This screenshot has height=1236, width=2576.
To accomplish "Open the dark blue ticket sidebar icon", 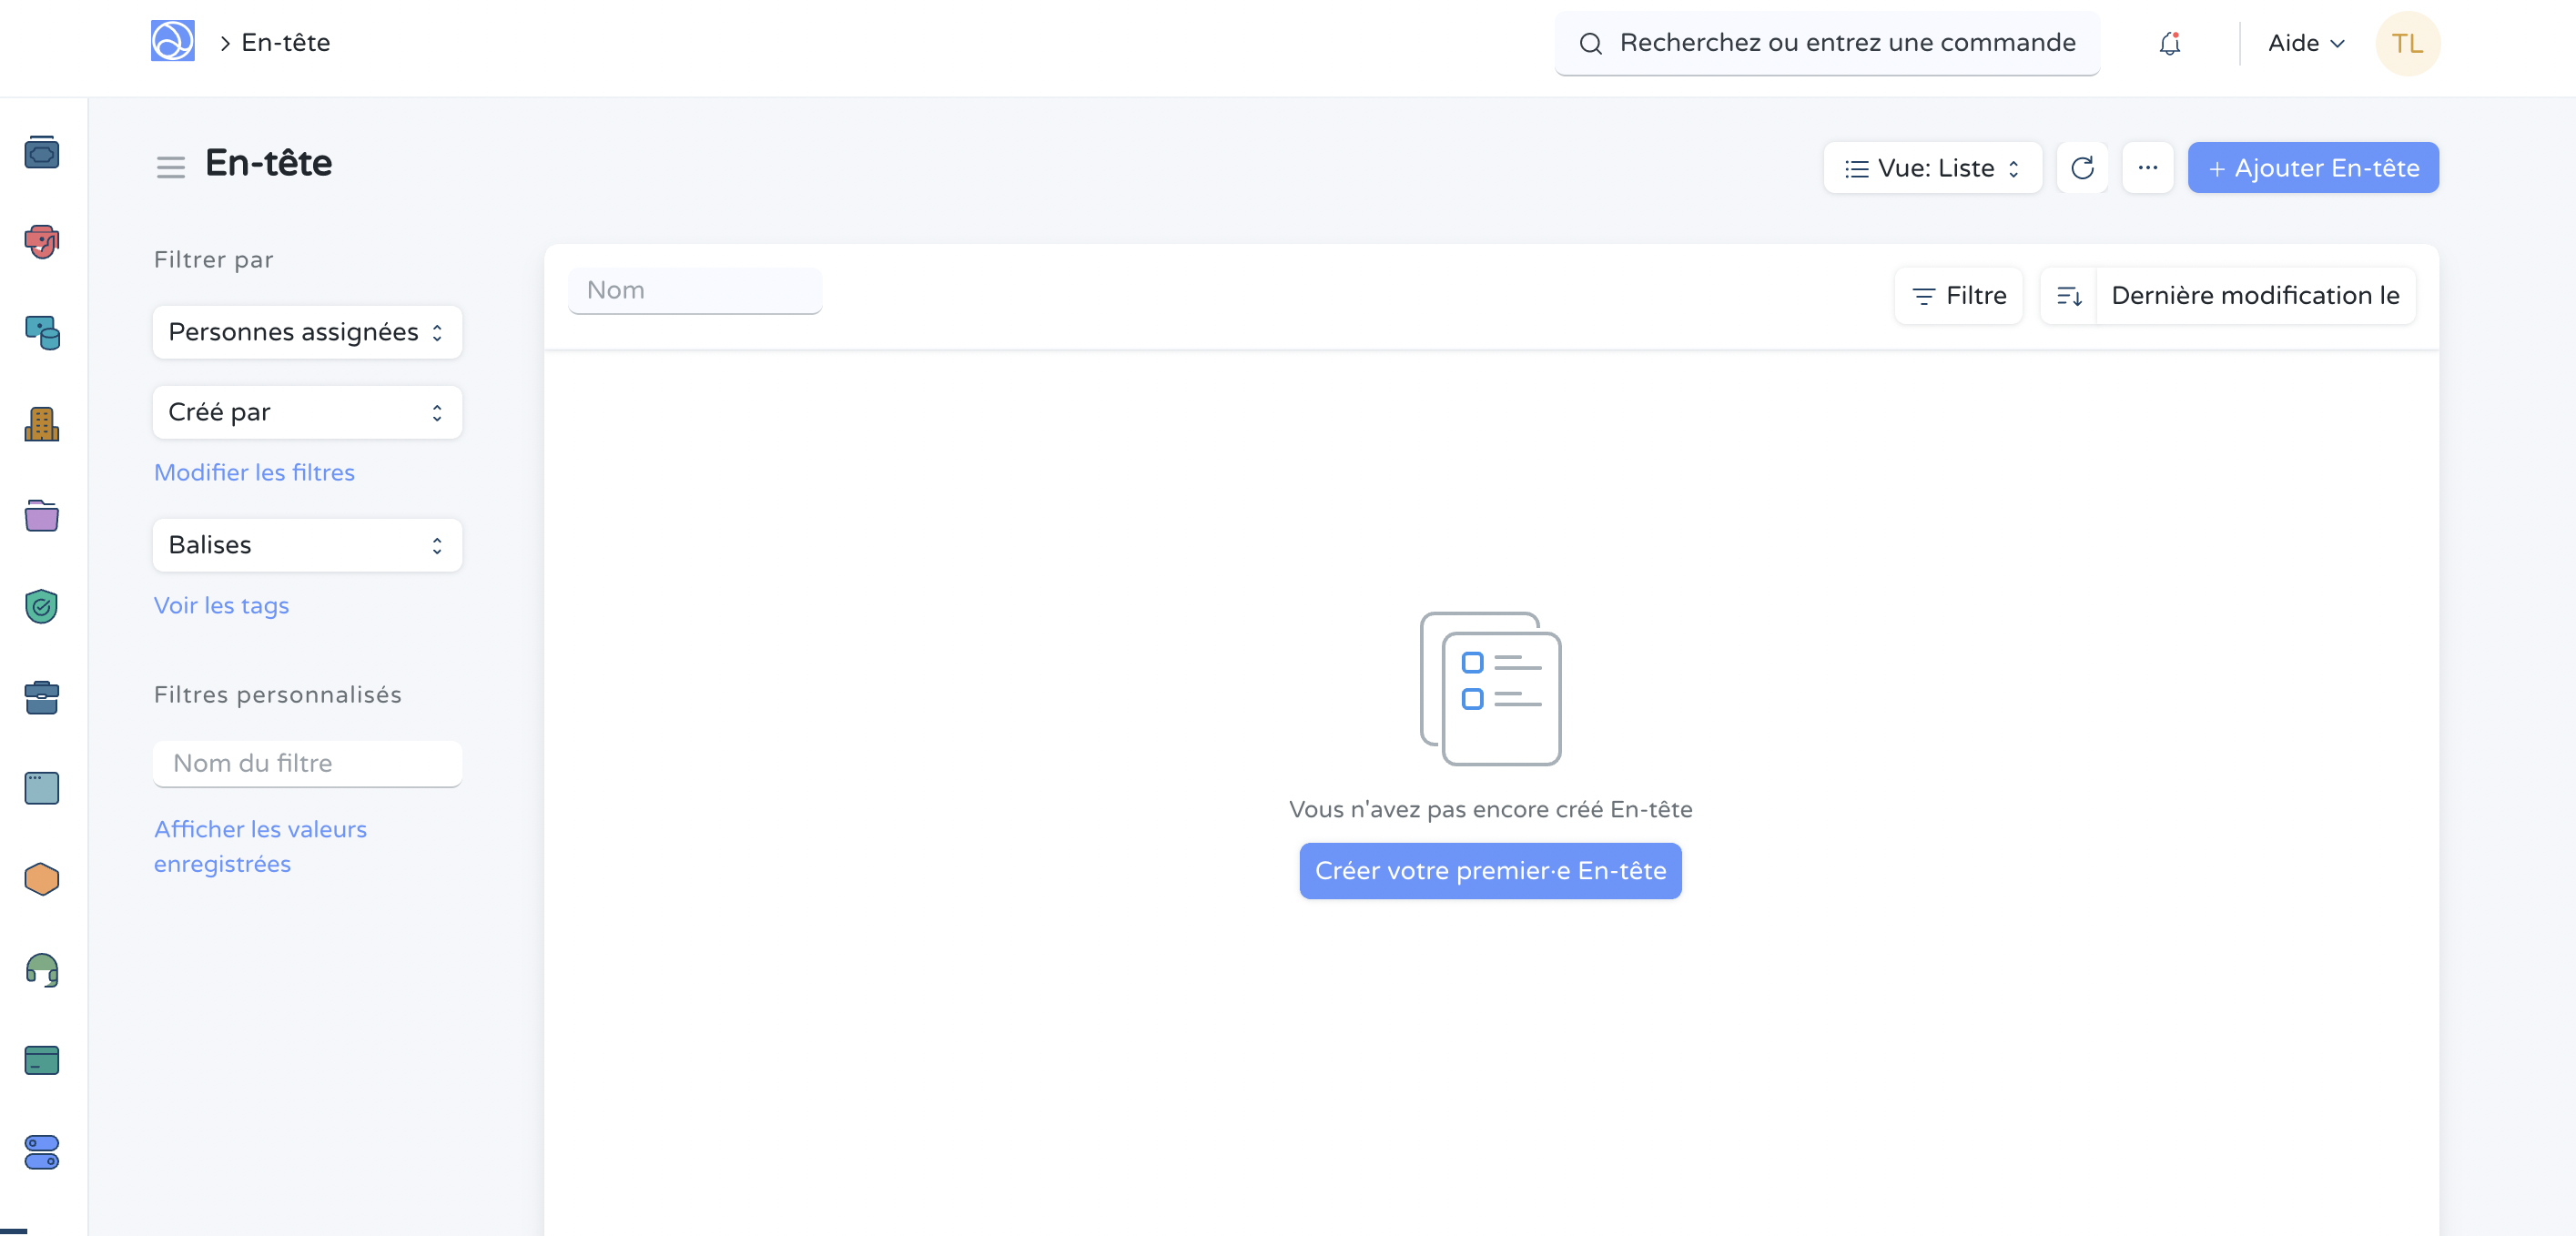I will (x=42, y=153).
